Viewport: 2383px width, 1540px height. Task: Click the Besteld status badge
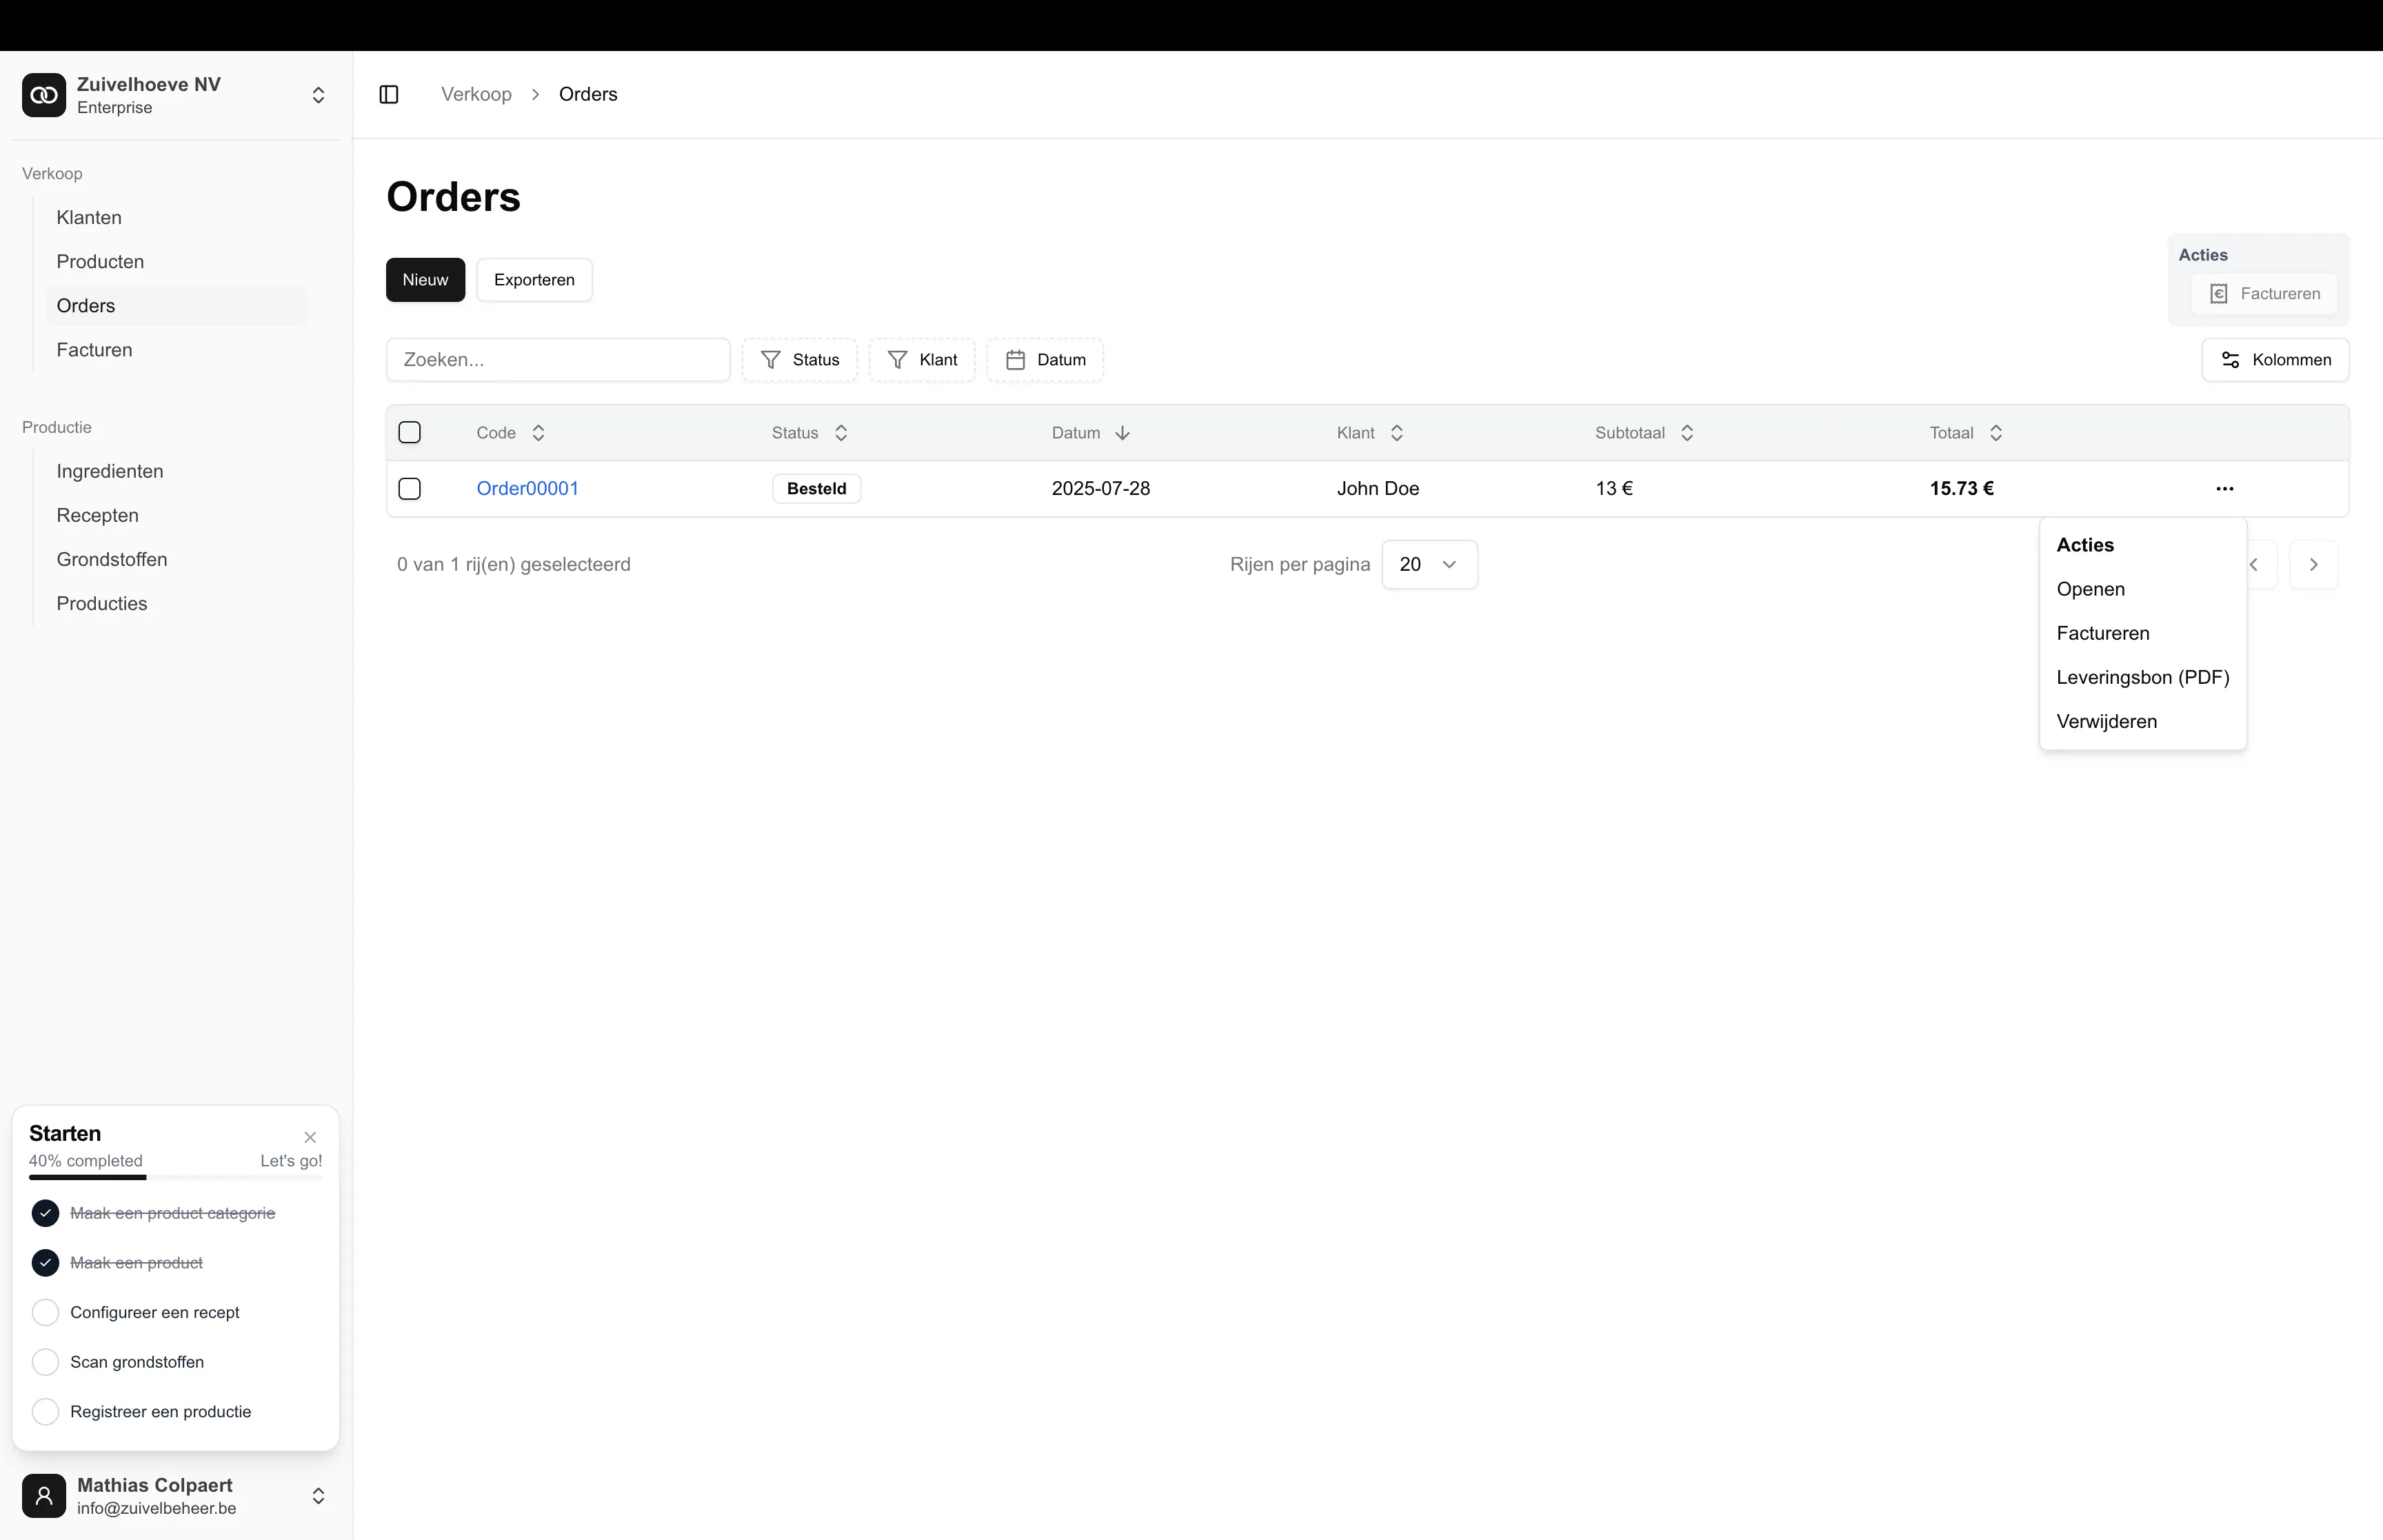pos(816,488)
